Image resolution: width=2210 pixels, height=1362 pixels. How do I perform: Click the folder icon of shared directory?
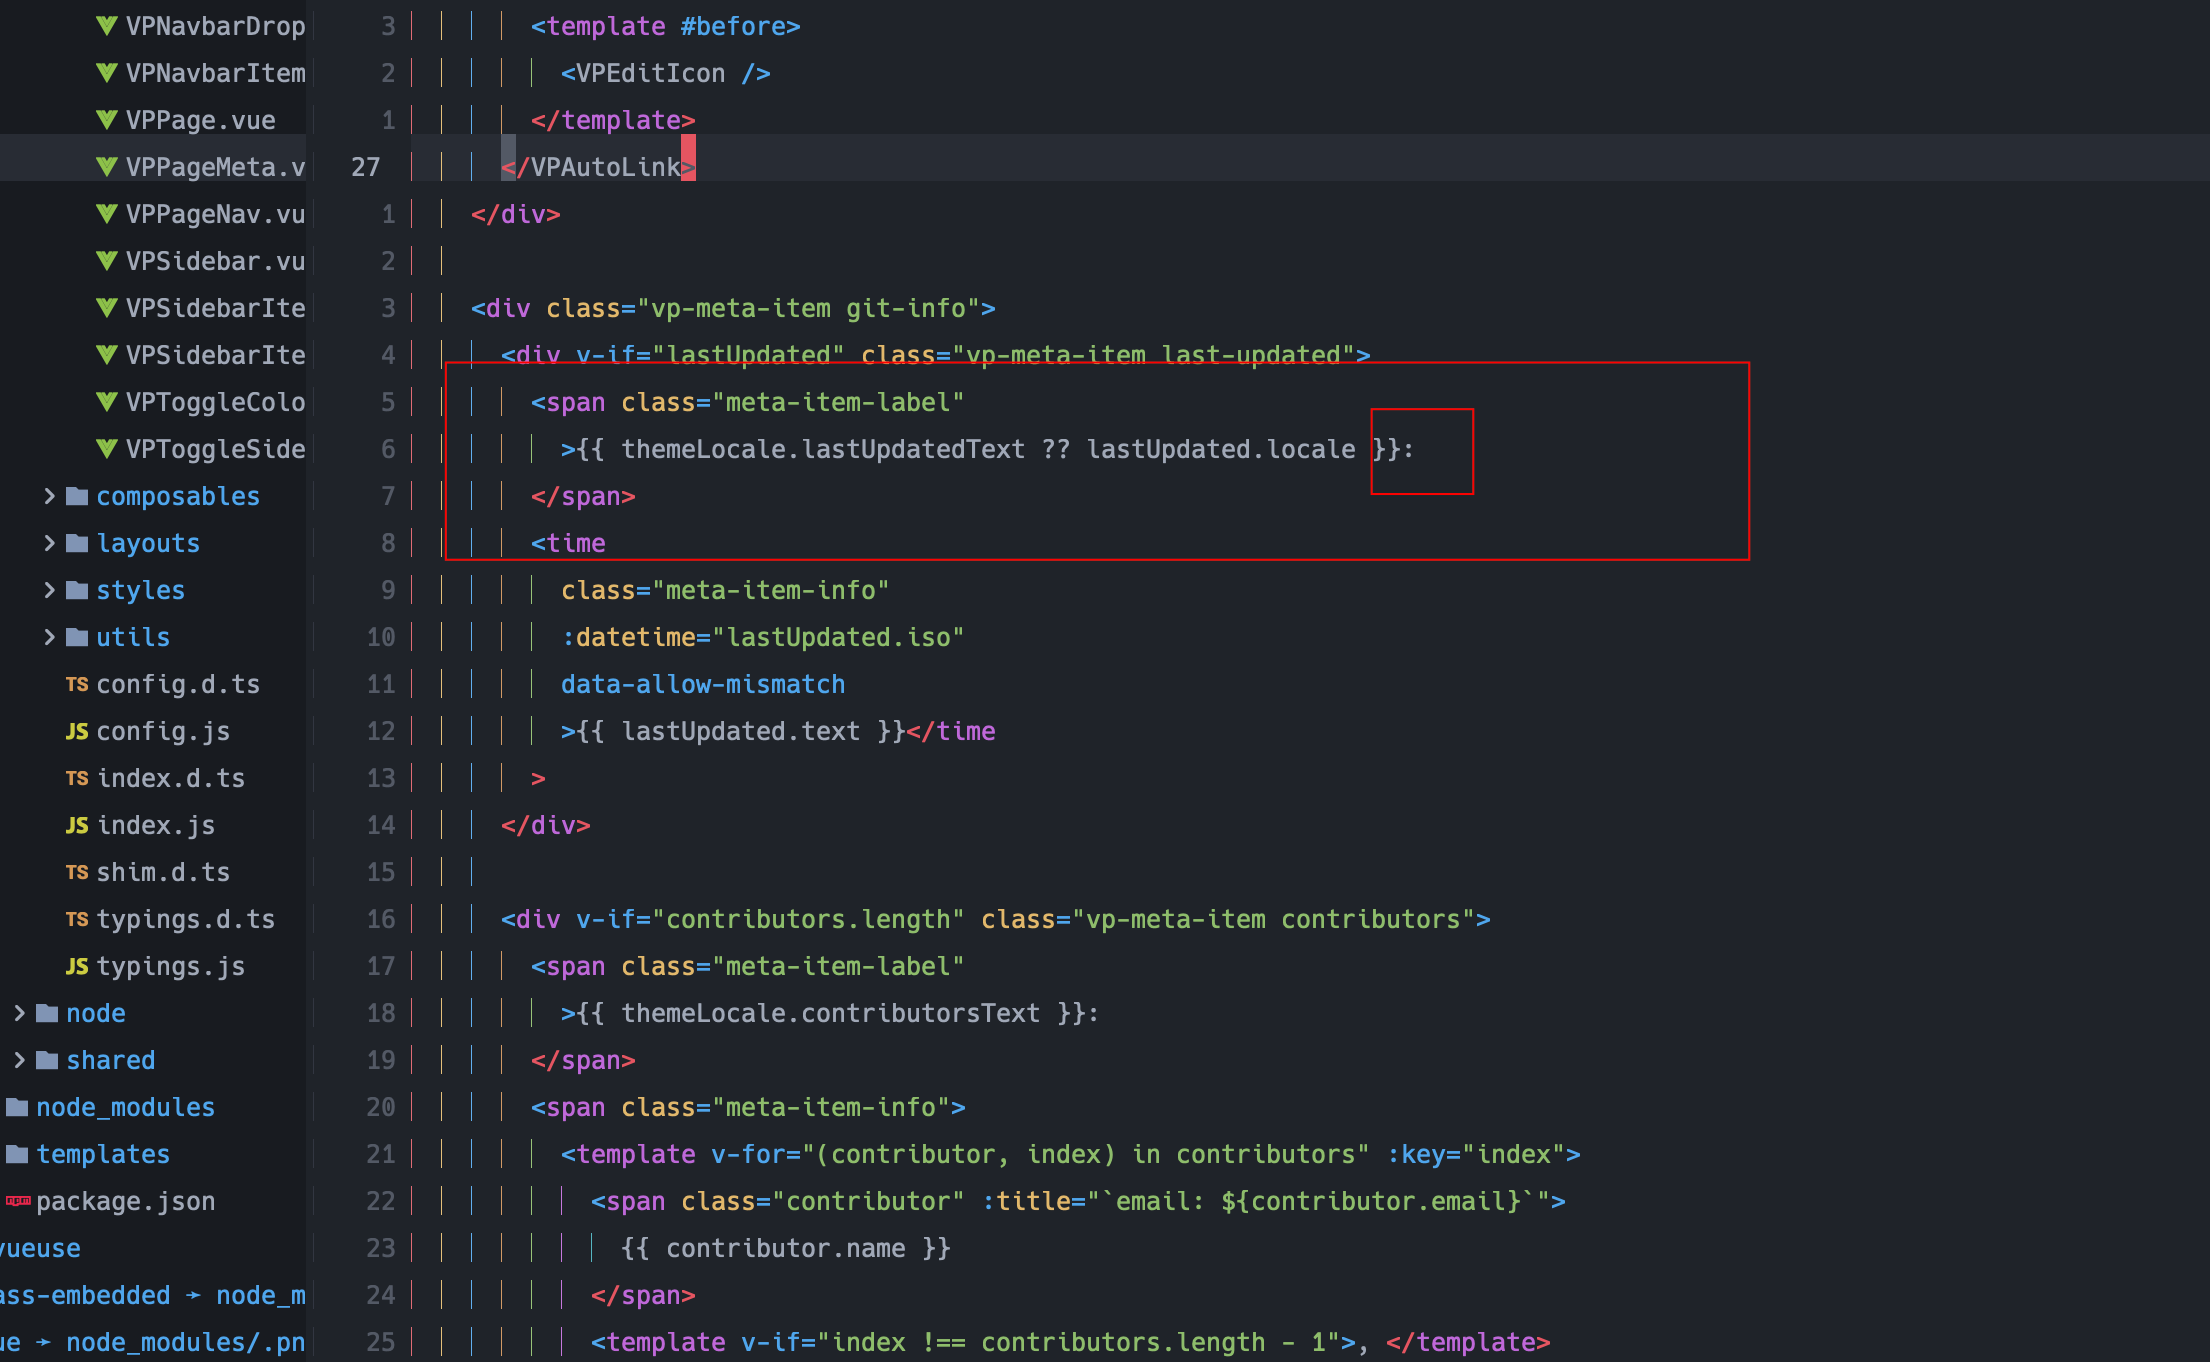(47, 1060)
